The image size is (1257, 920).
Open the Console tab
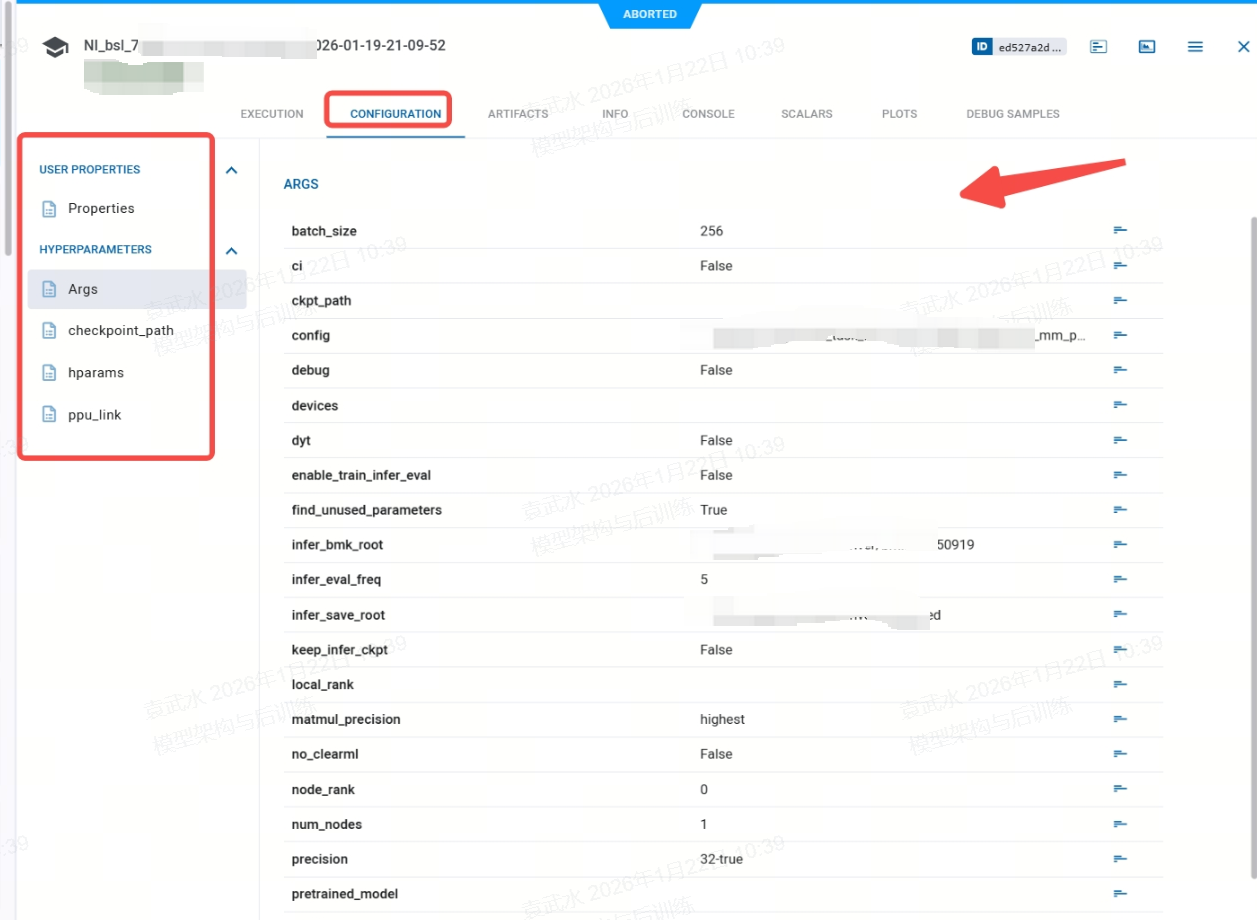tap(709, 114)
